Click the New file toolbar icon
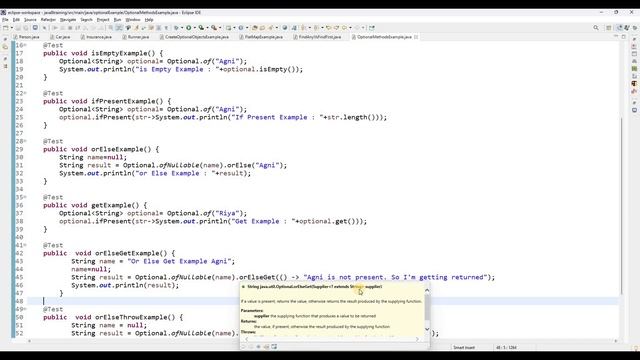This screenshot has height=360, width=640. (6, 28)
